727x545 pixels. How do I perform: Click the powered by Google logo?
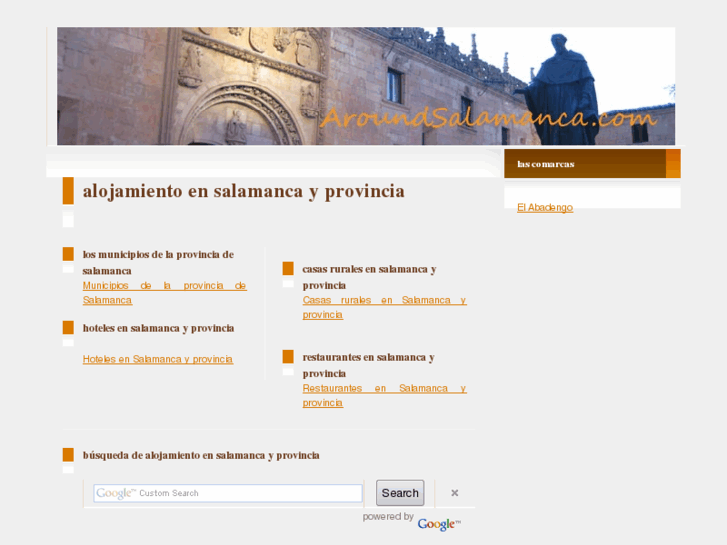coord(439,524)
